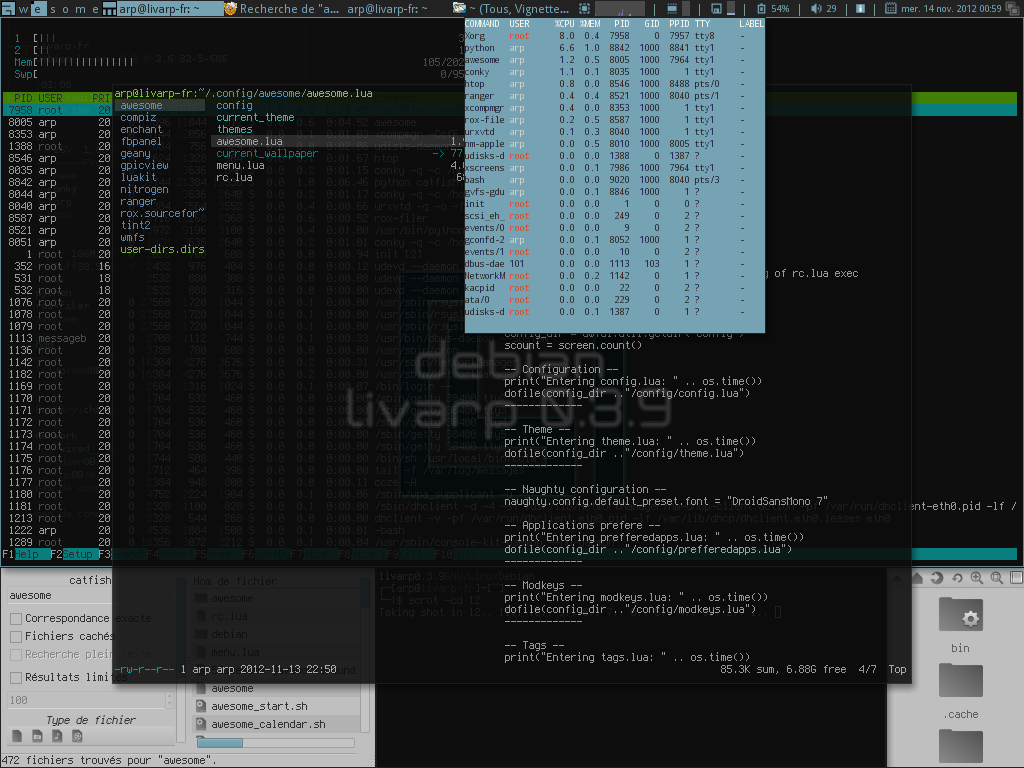Click the ROX-Filer bookmarks jump arrow icon
1024x768 pixels.
point(937,577)
